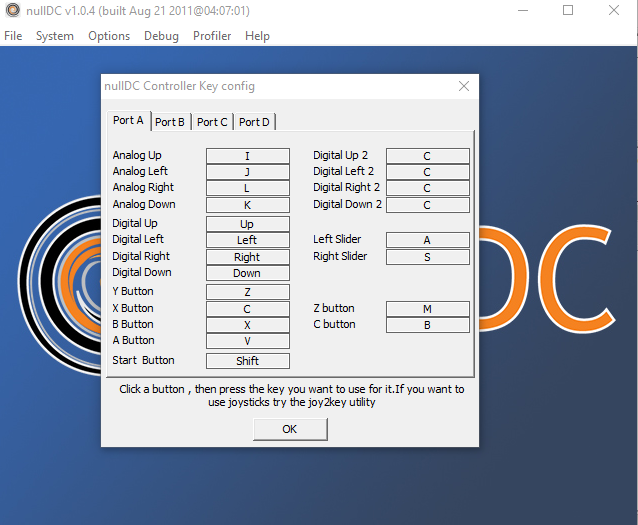Switch to the Port D tab
Image resolution: width=638 pixels, height=525 pixels.
(254, 122)
